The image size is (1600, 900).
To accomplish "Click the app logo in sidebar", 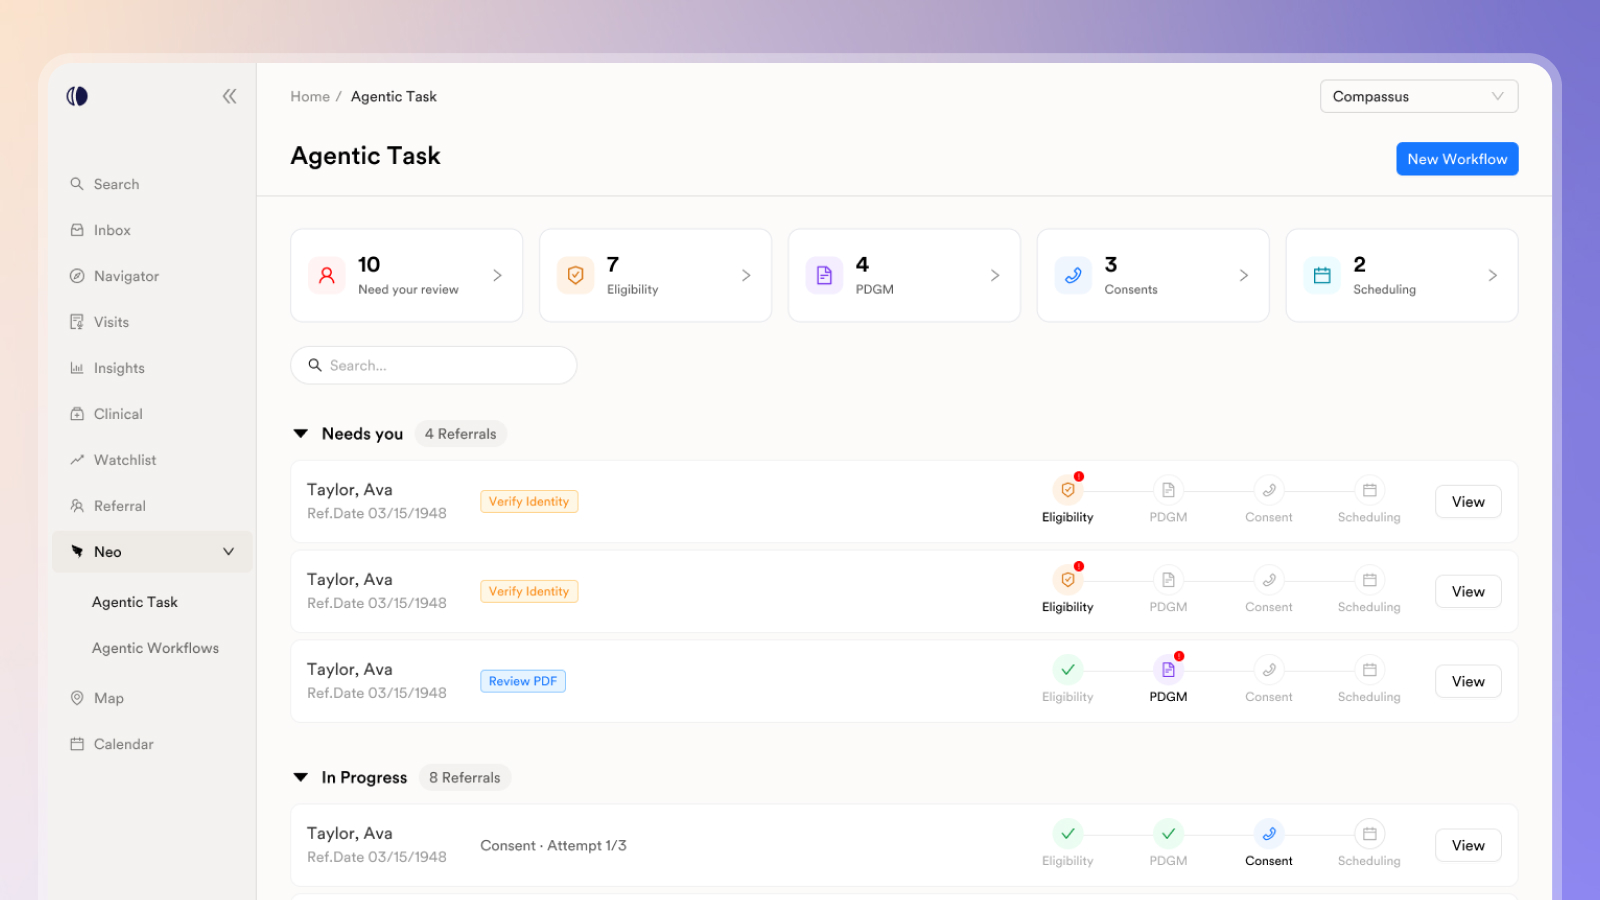I will point(77,96).
